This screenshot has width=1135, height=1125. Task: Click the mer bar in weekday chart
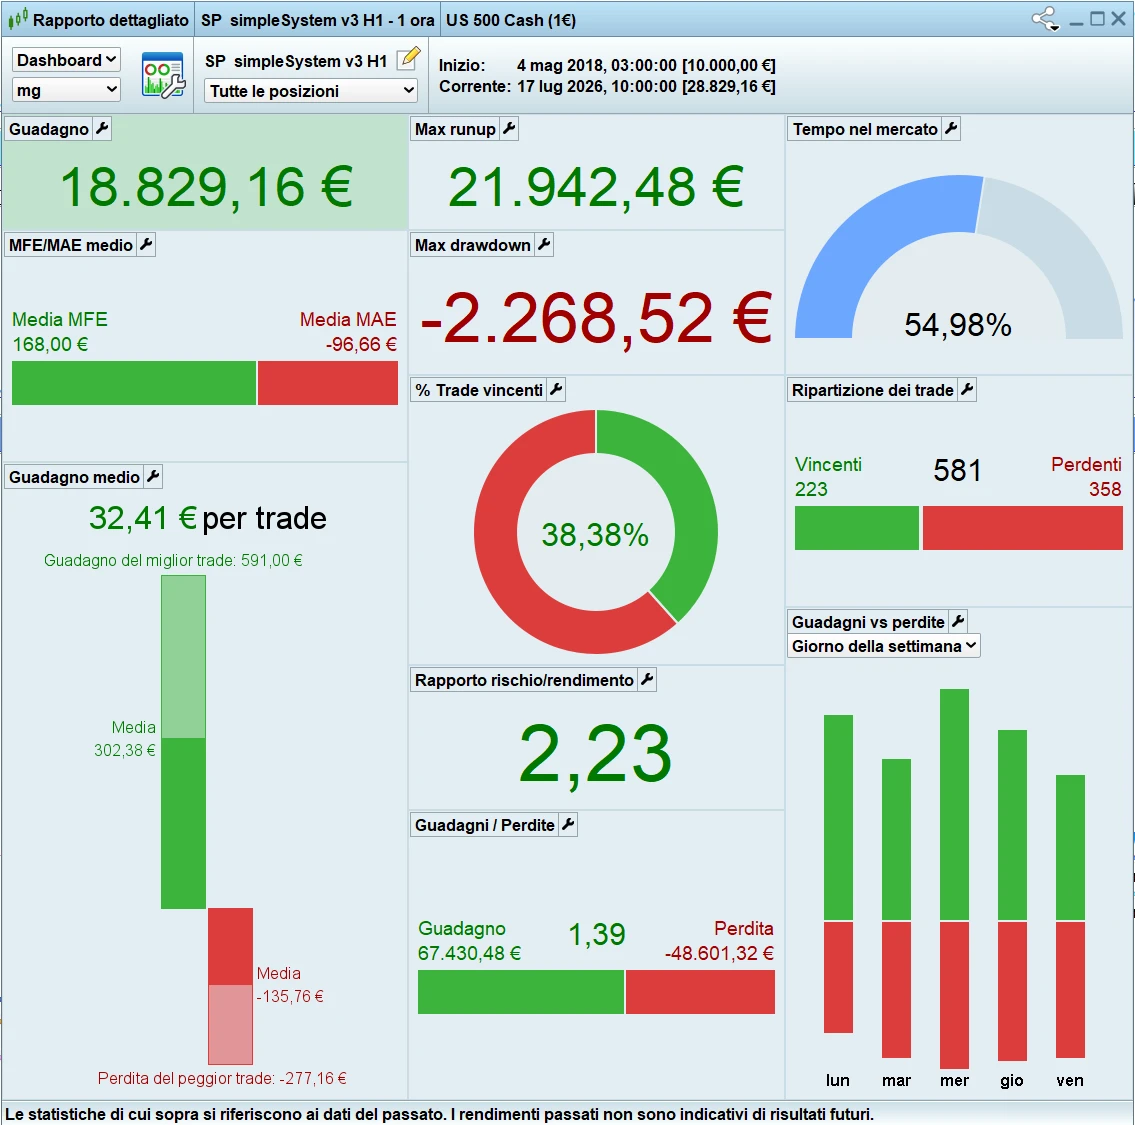[954, 878]
